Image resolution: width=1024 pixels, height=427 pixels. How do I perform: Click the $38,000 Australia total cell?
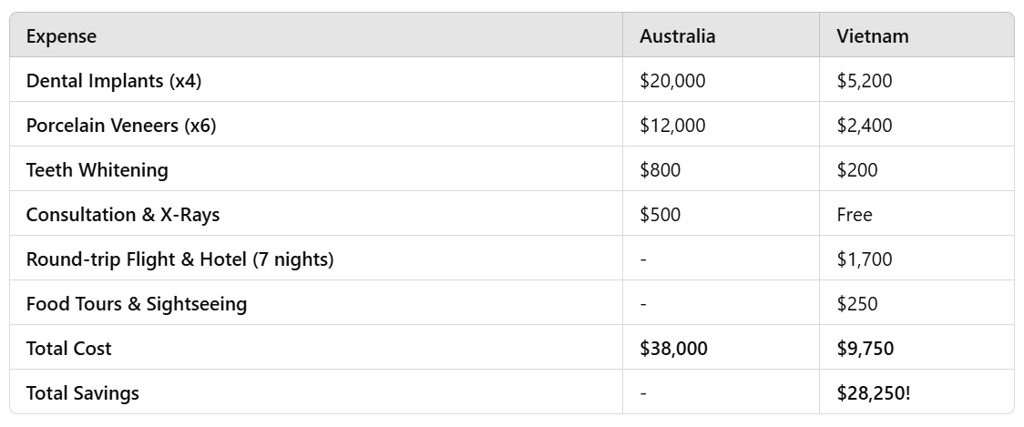pos(673,349)
